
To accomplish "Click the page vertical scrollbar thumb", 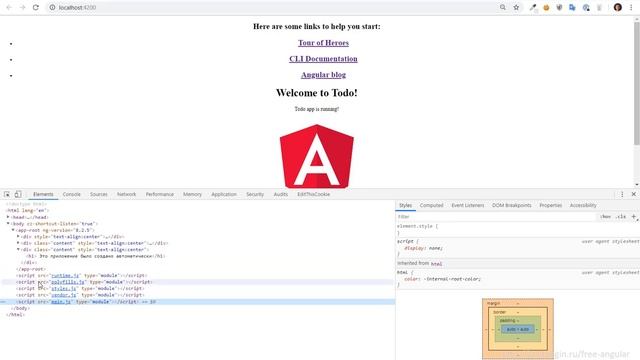I will [636, 83].
